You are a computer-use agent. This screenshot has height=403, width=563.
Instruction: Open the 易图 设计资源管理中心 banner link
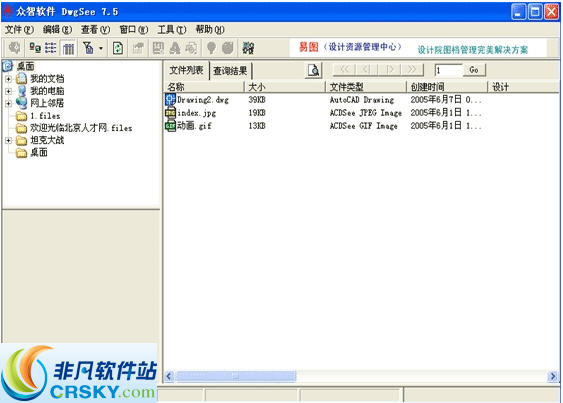click(350, 47)
